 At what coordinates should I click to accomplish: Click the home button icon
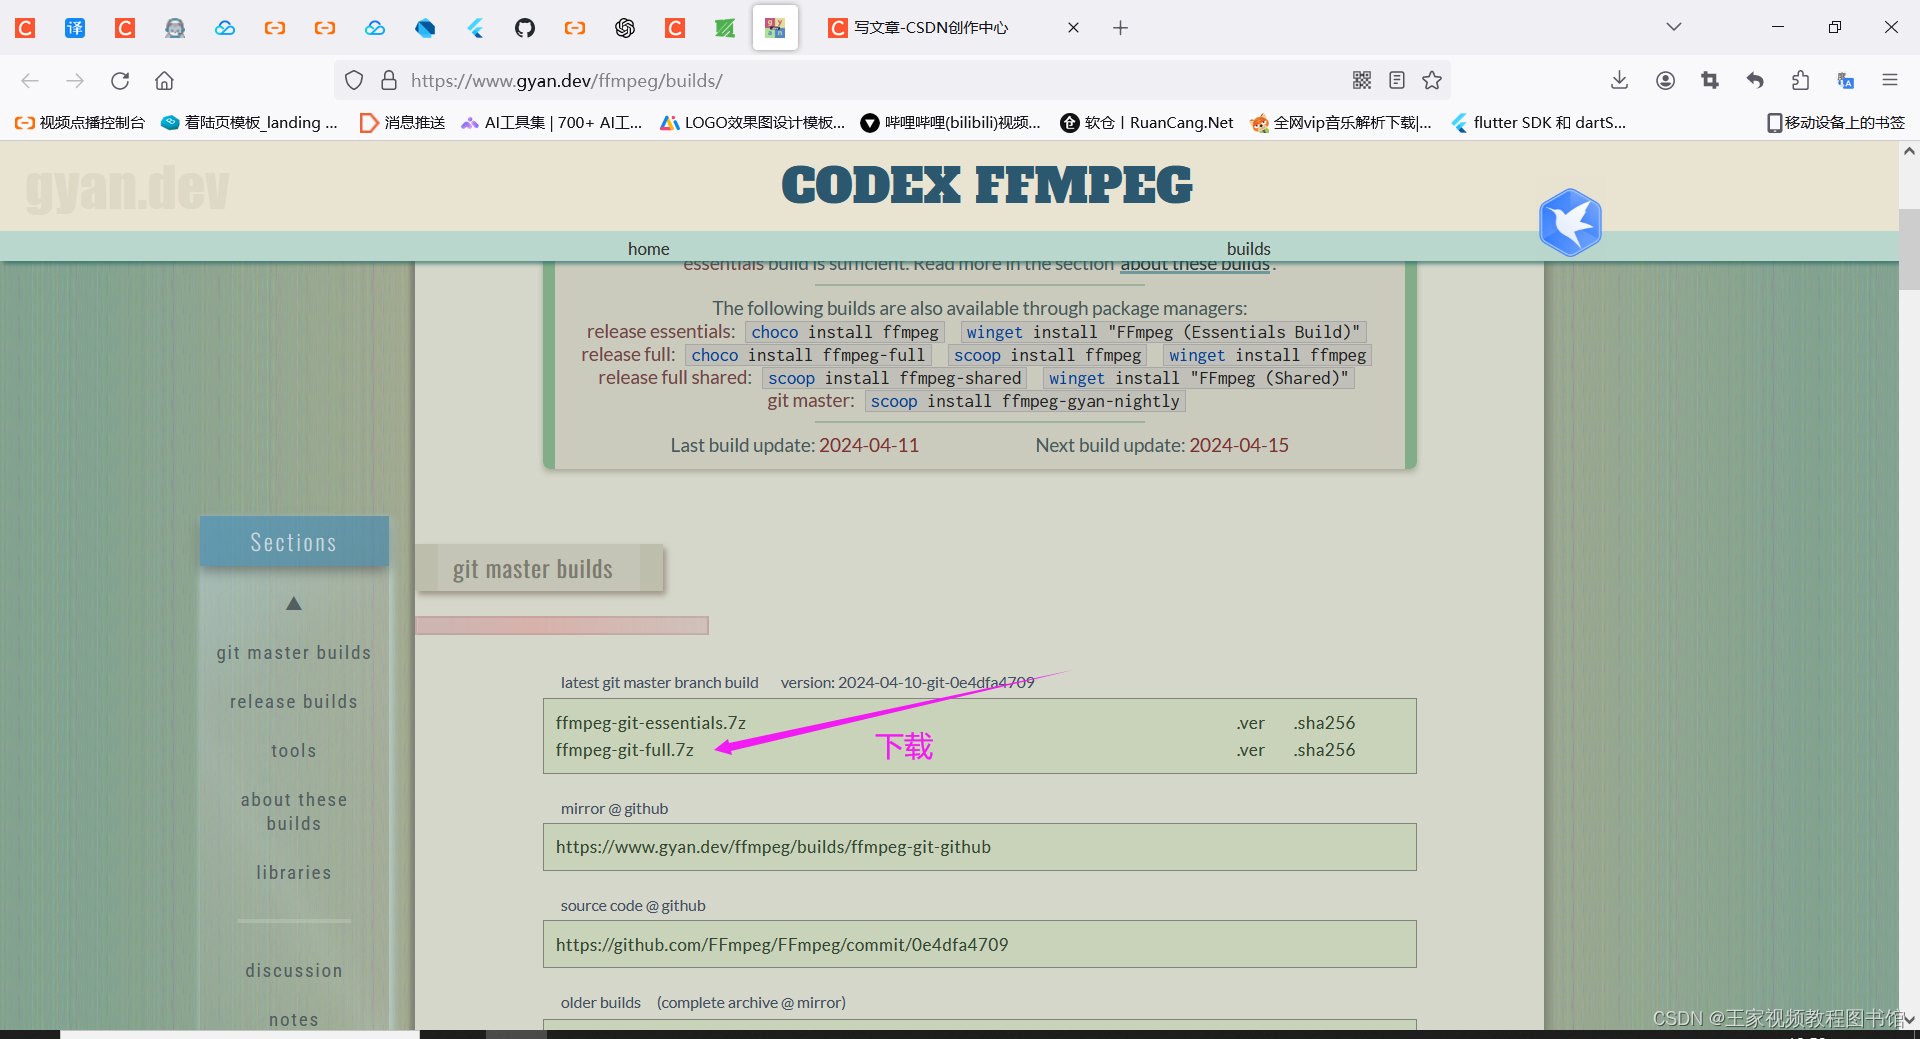coord(163,80)
